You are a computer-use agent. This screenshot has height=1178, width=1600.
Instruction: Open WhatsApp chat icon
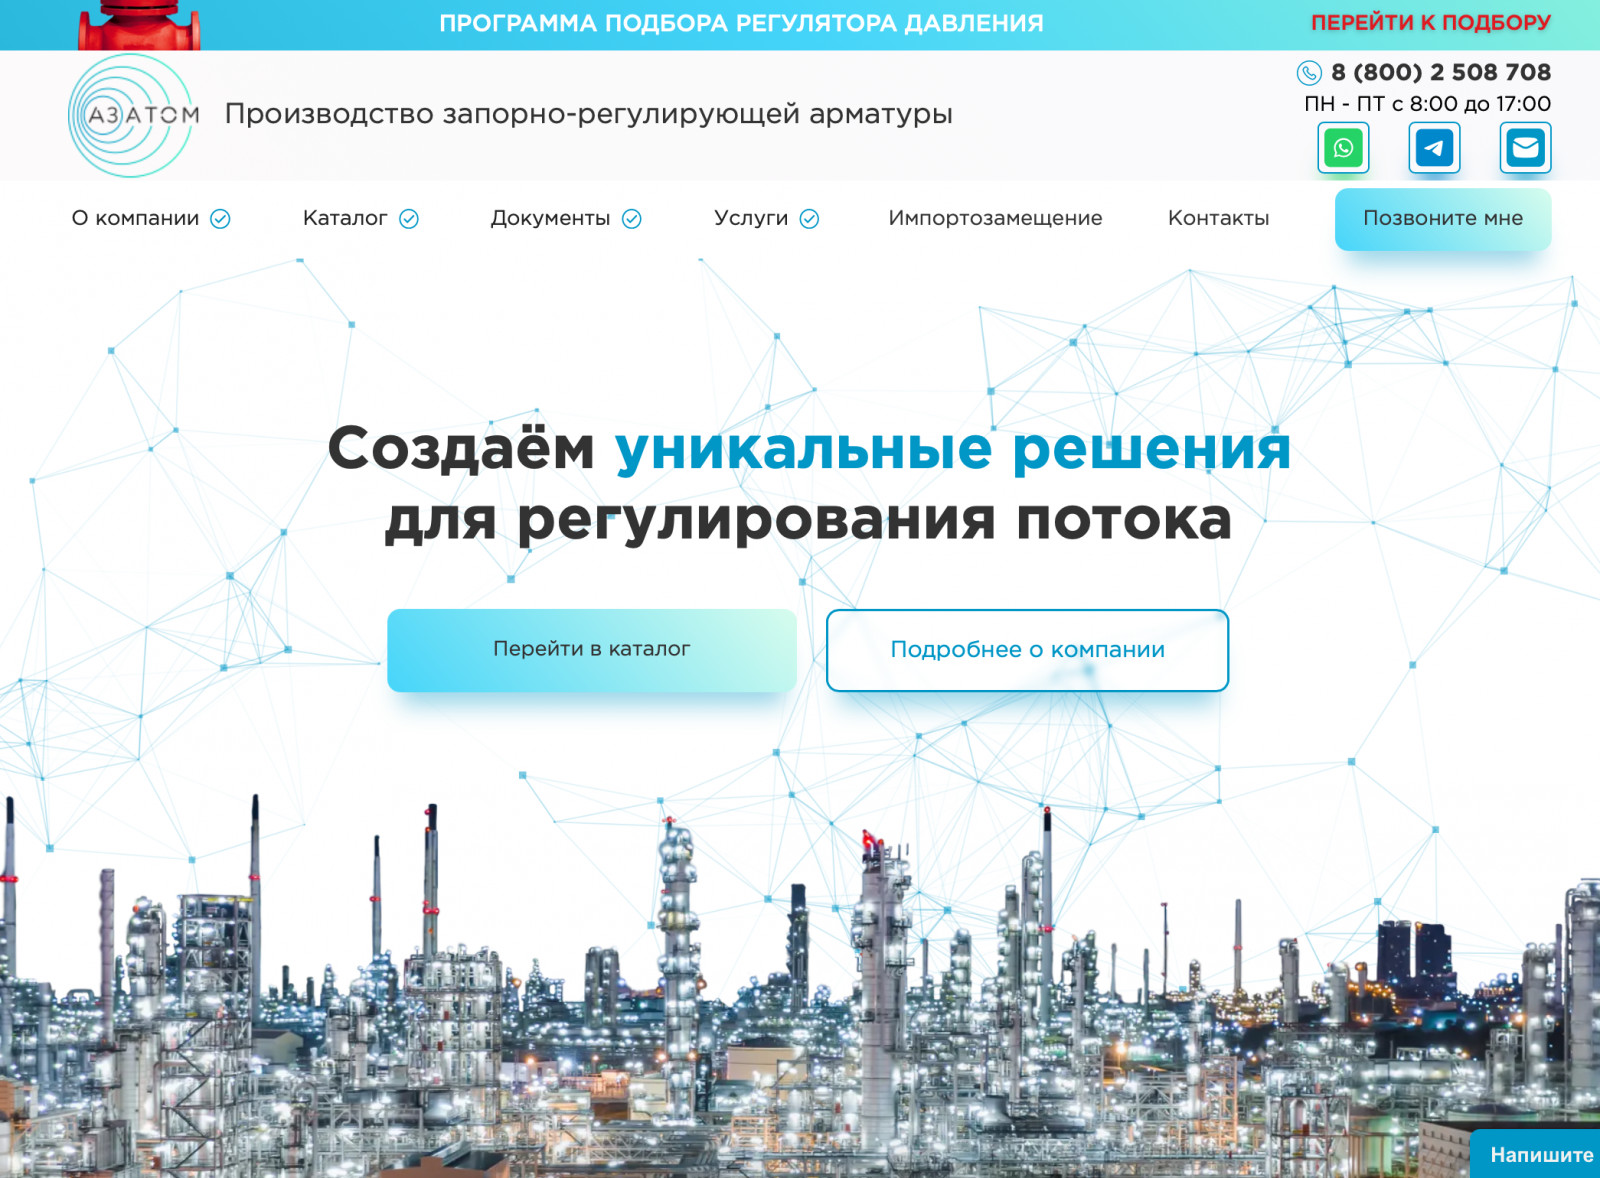click(1343, 148)
